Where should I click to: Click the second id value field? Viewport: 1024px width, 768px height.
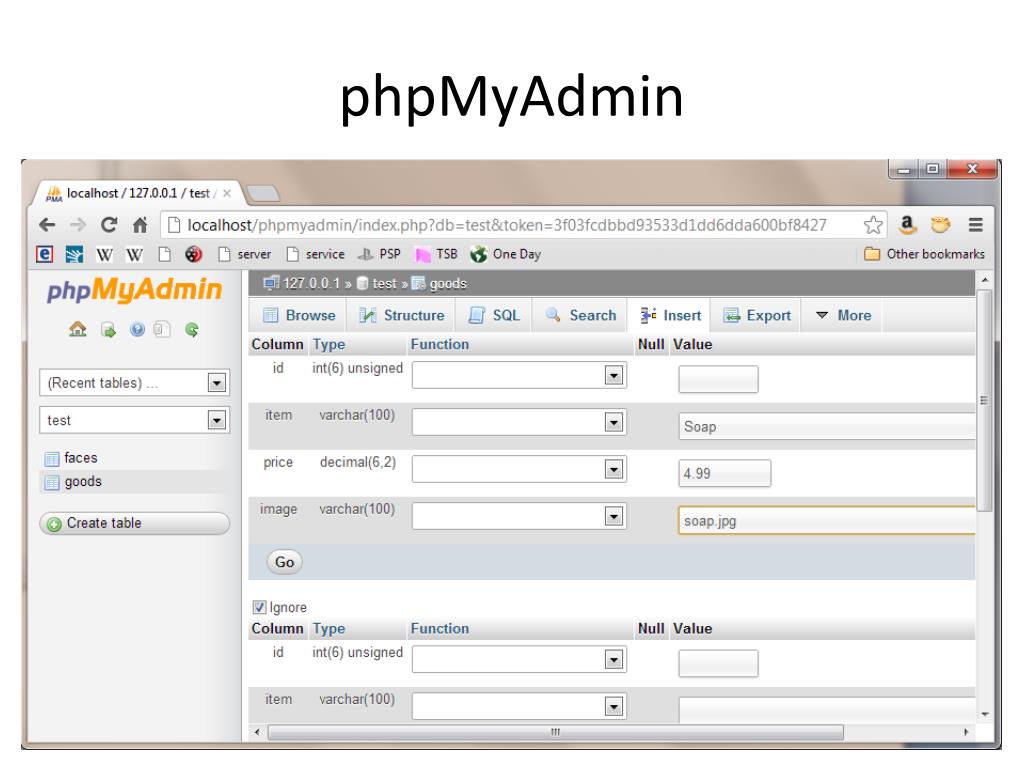718,664
